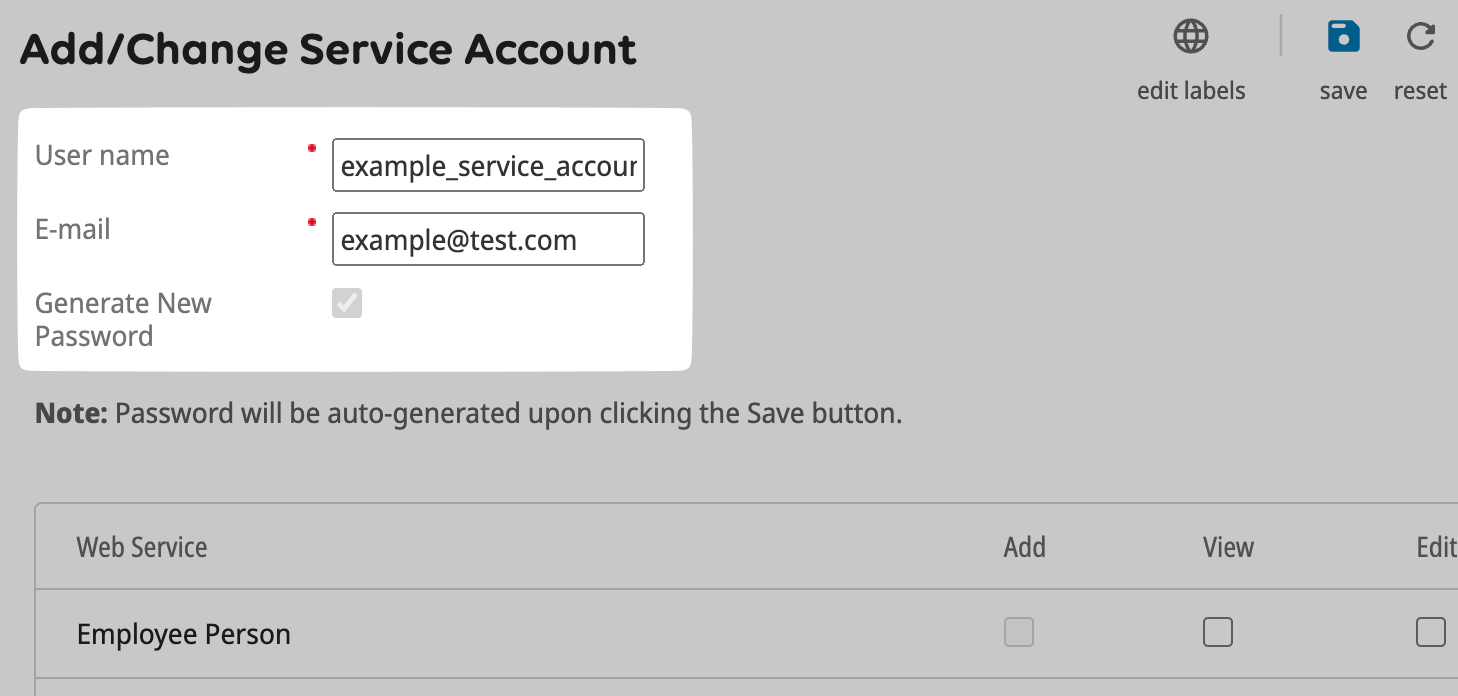Click the 'Generate New Password' label text

[123, 319]
